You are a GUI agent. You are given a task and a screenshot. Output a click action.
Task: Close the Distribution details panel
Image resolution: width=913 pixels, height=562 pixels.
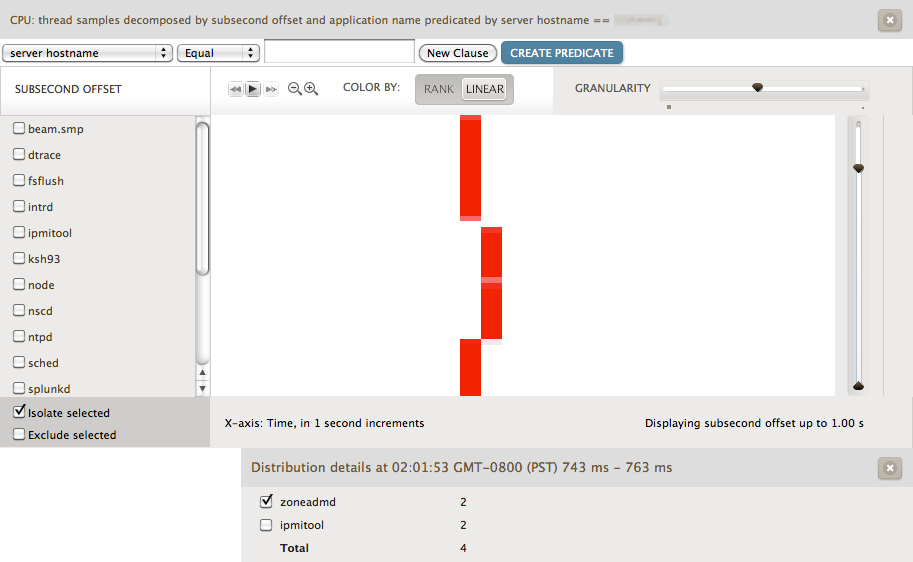[888, 468]
